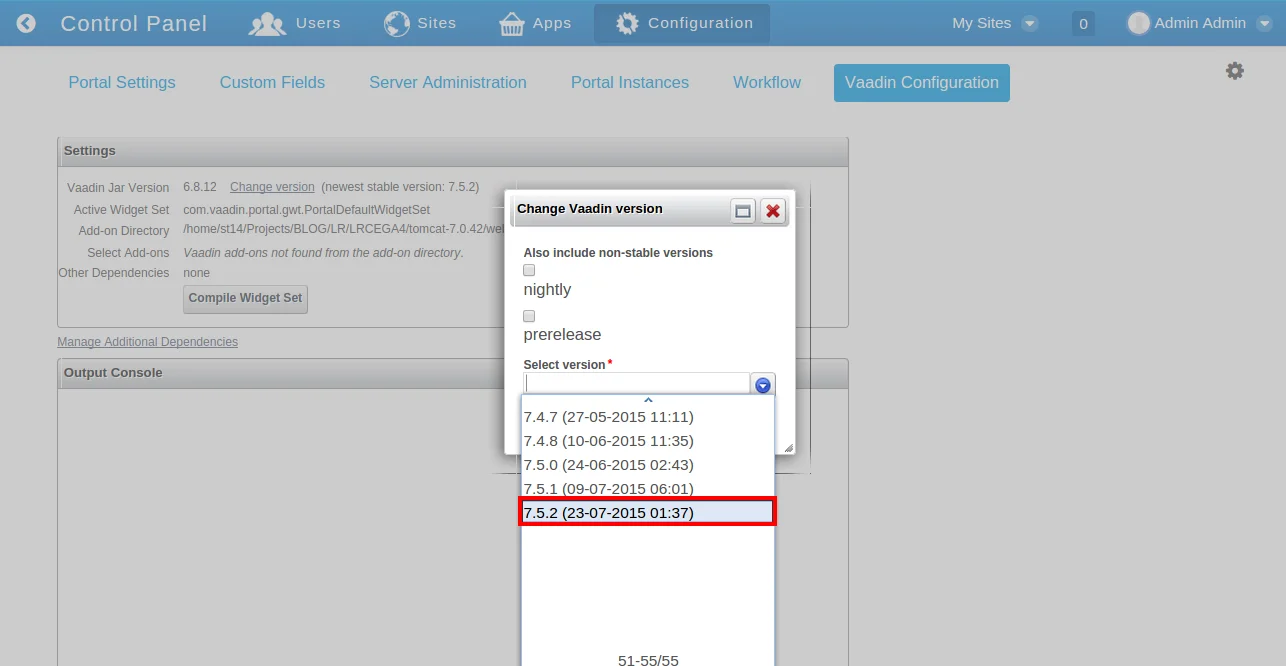Choose version 7.5.0 from list
This screenshot has width=1286, height=666.
click(647, 465)
